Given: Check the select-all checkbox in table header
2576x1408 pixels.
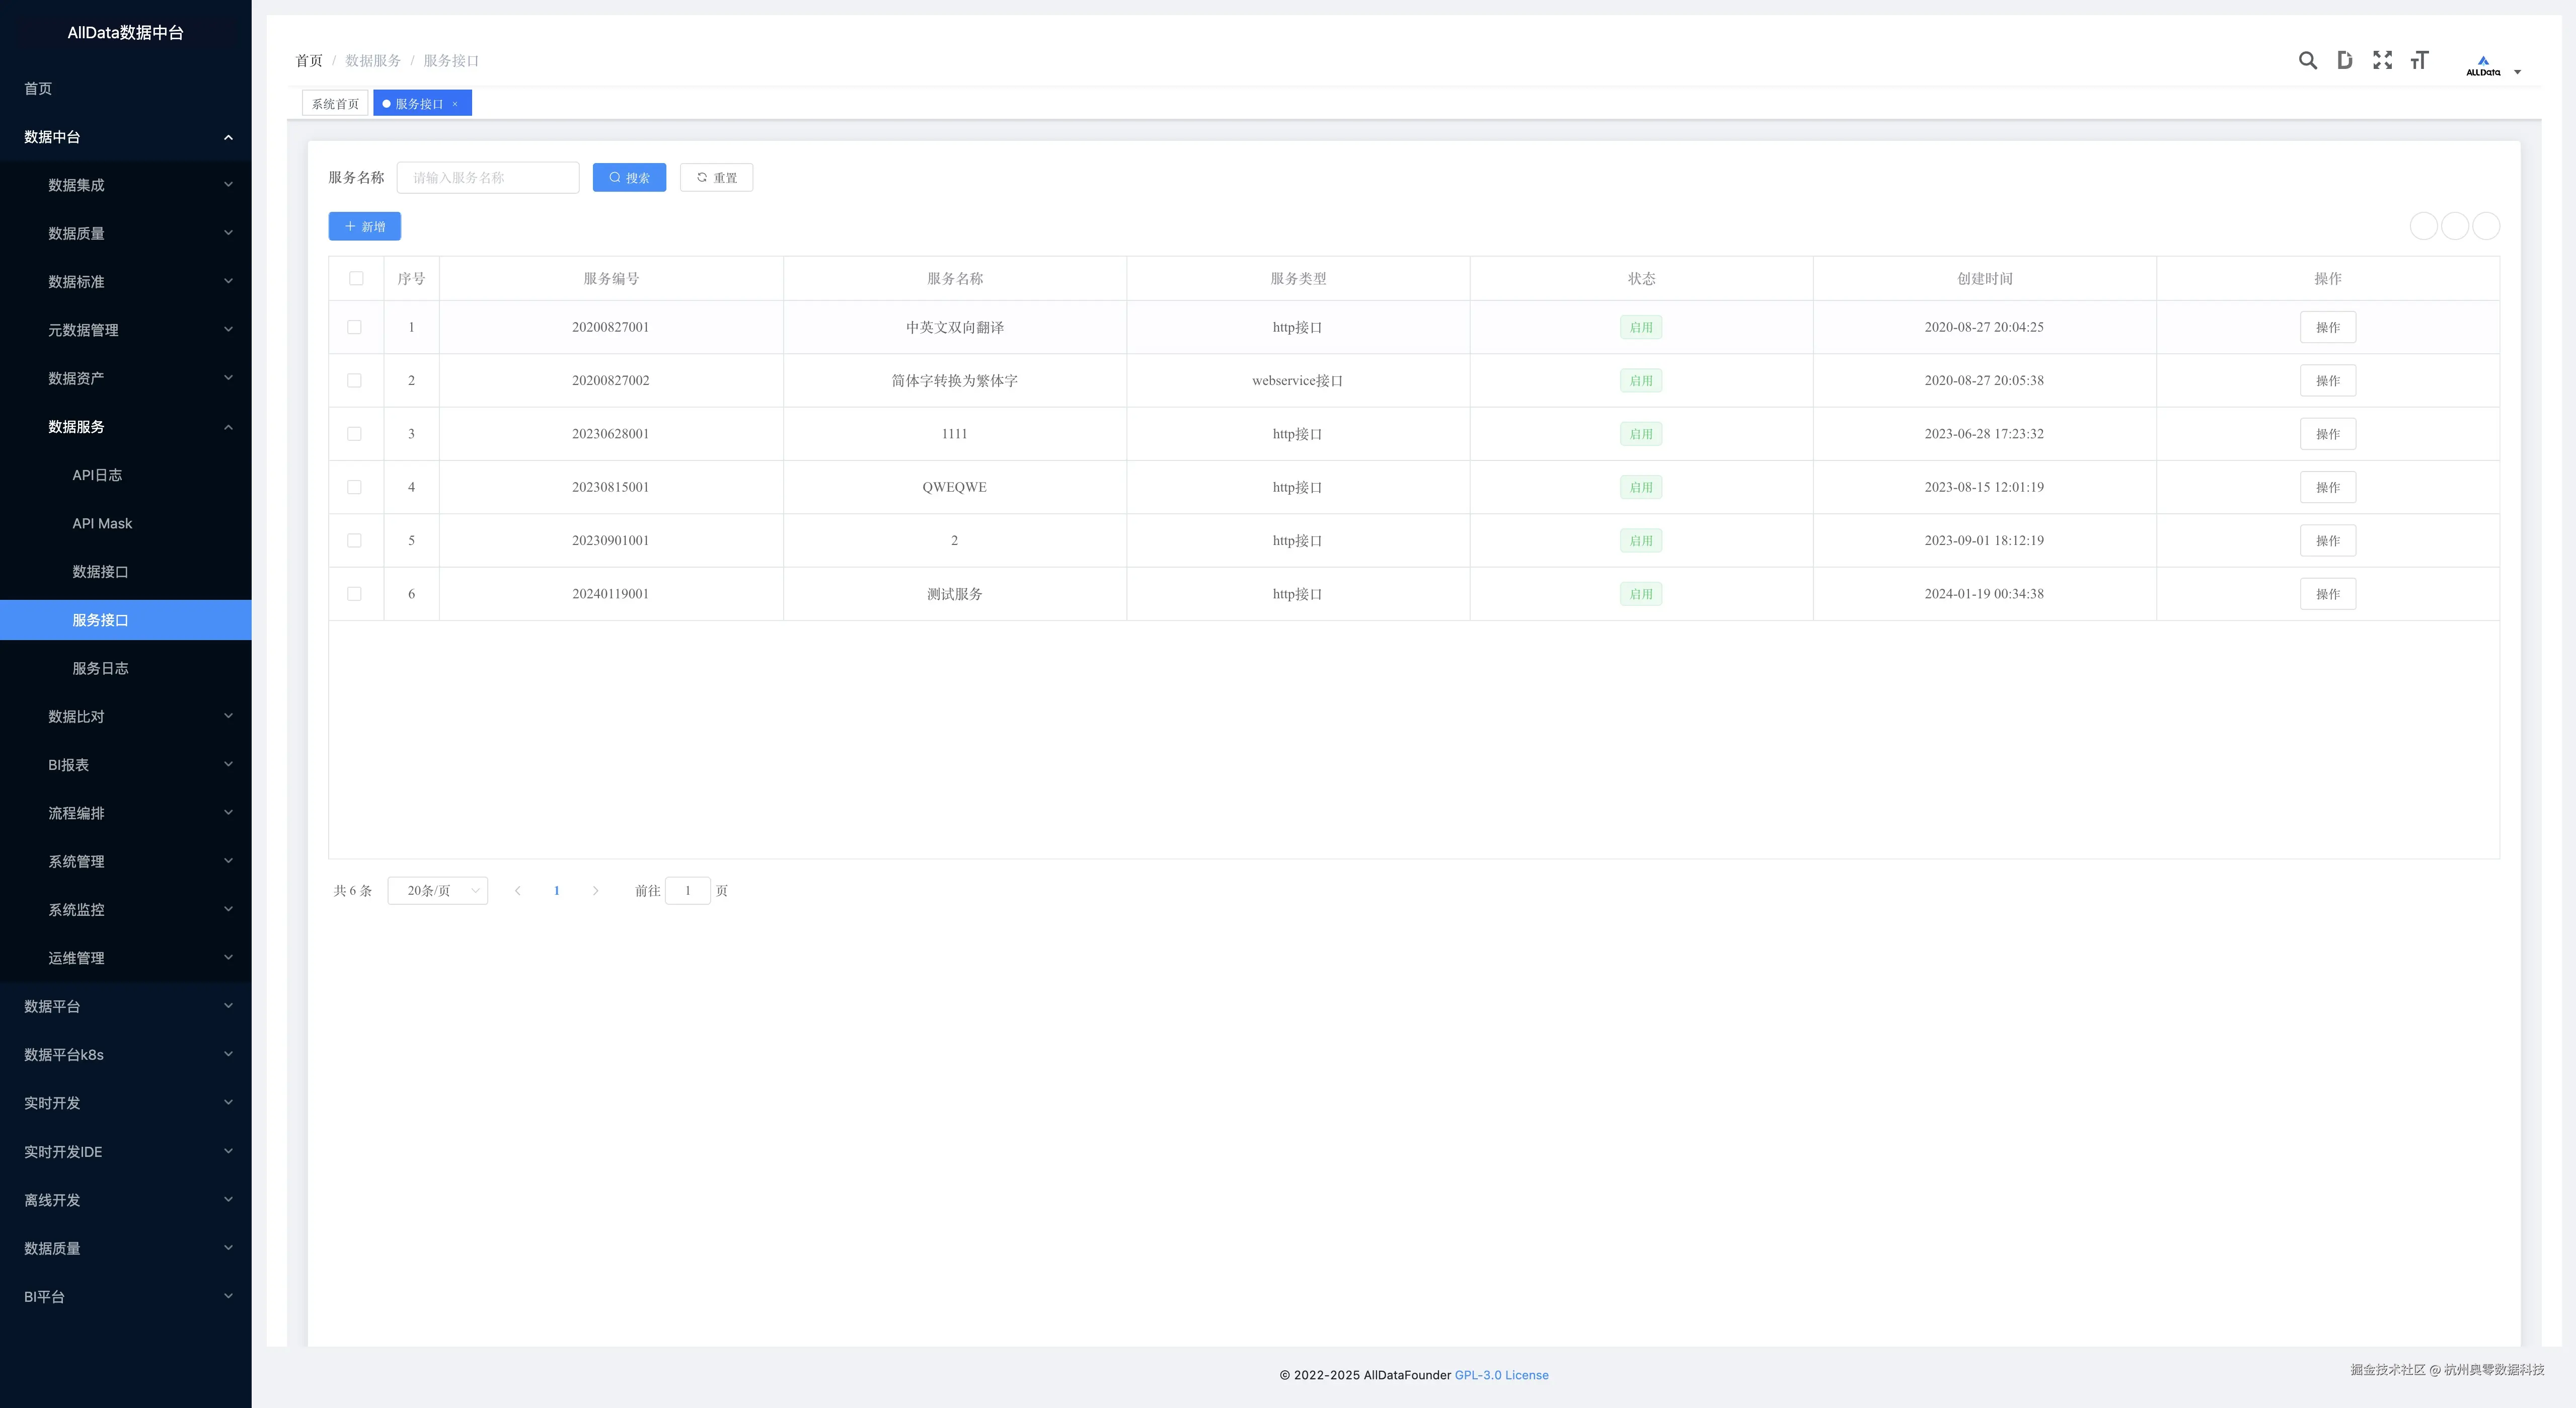Looking at the screenshot, I should [356, 279].
